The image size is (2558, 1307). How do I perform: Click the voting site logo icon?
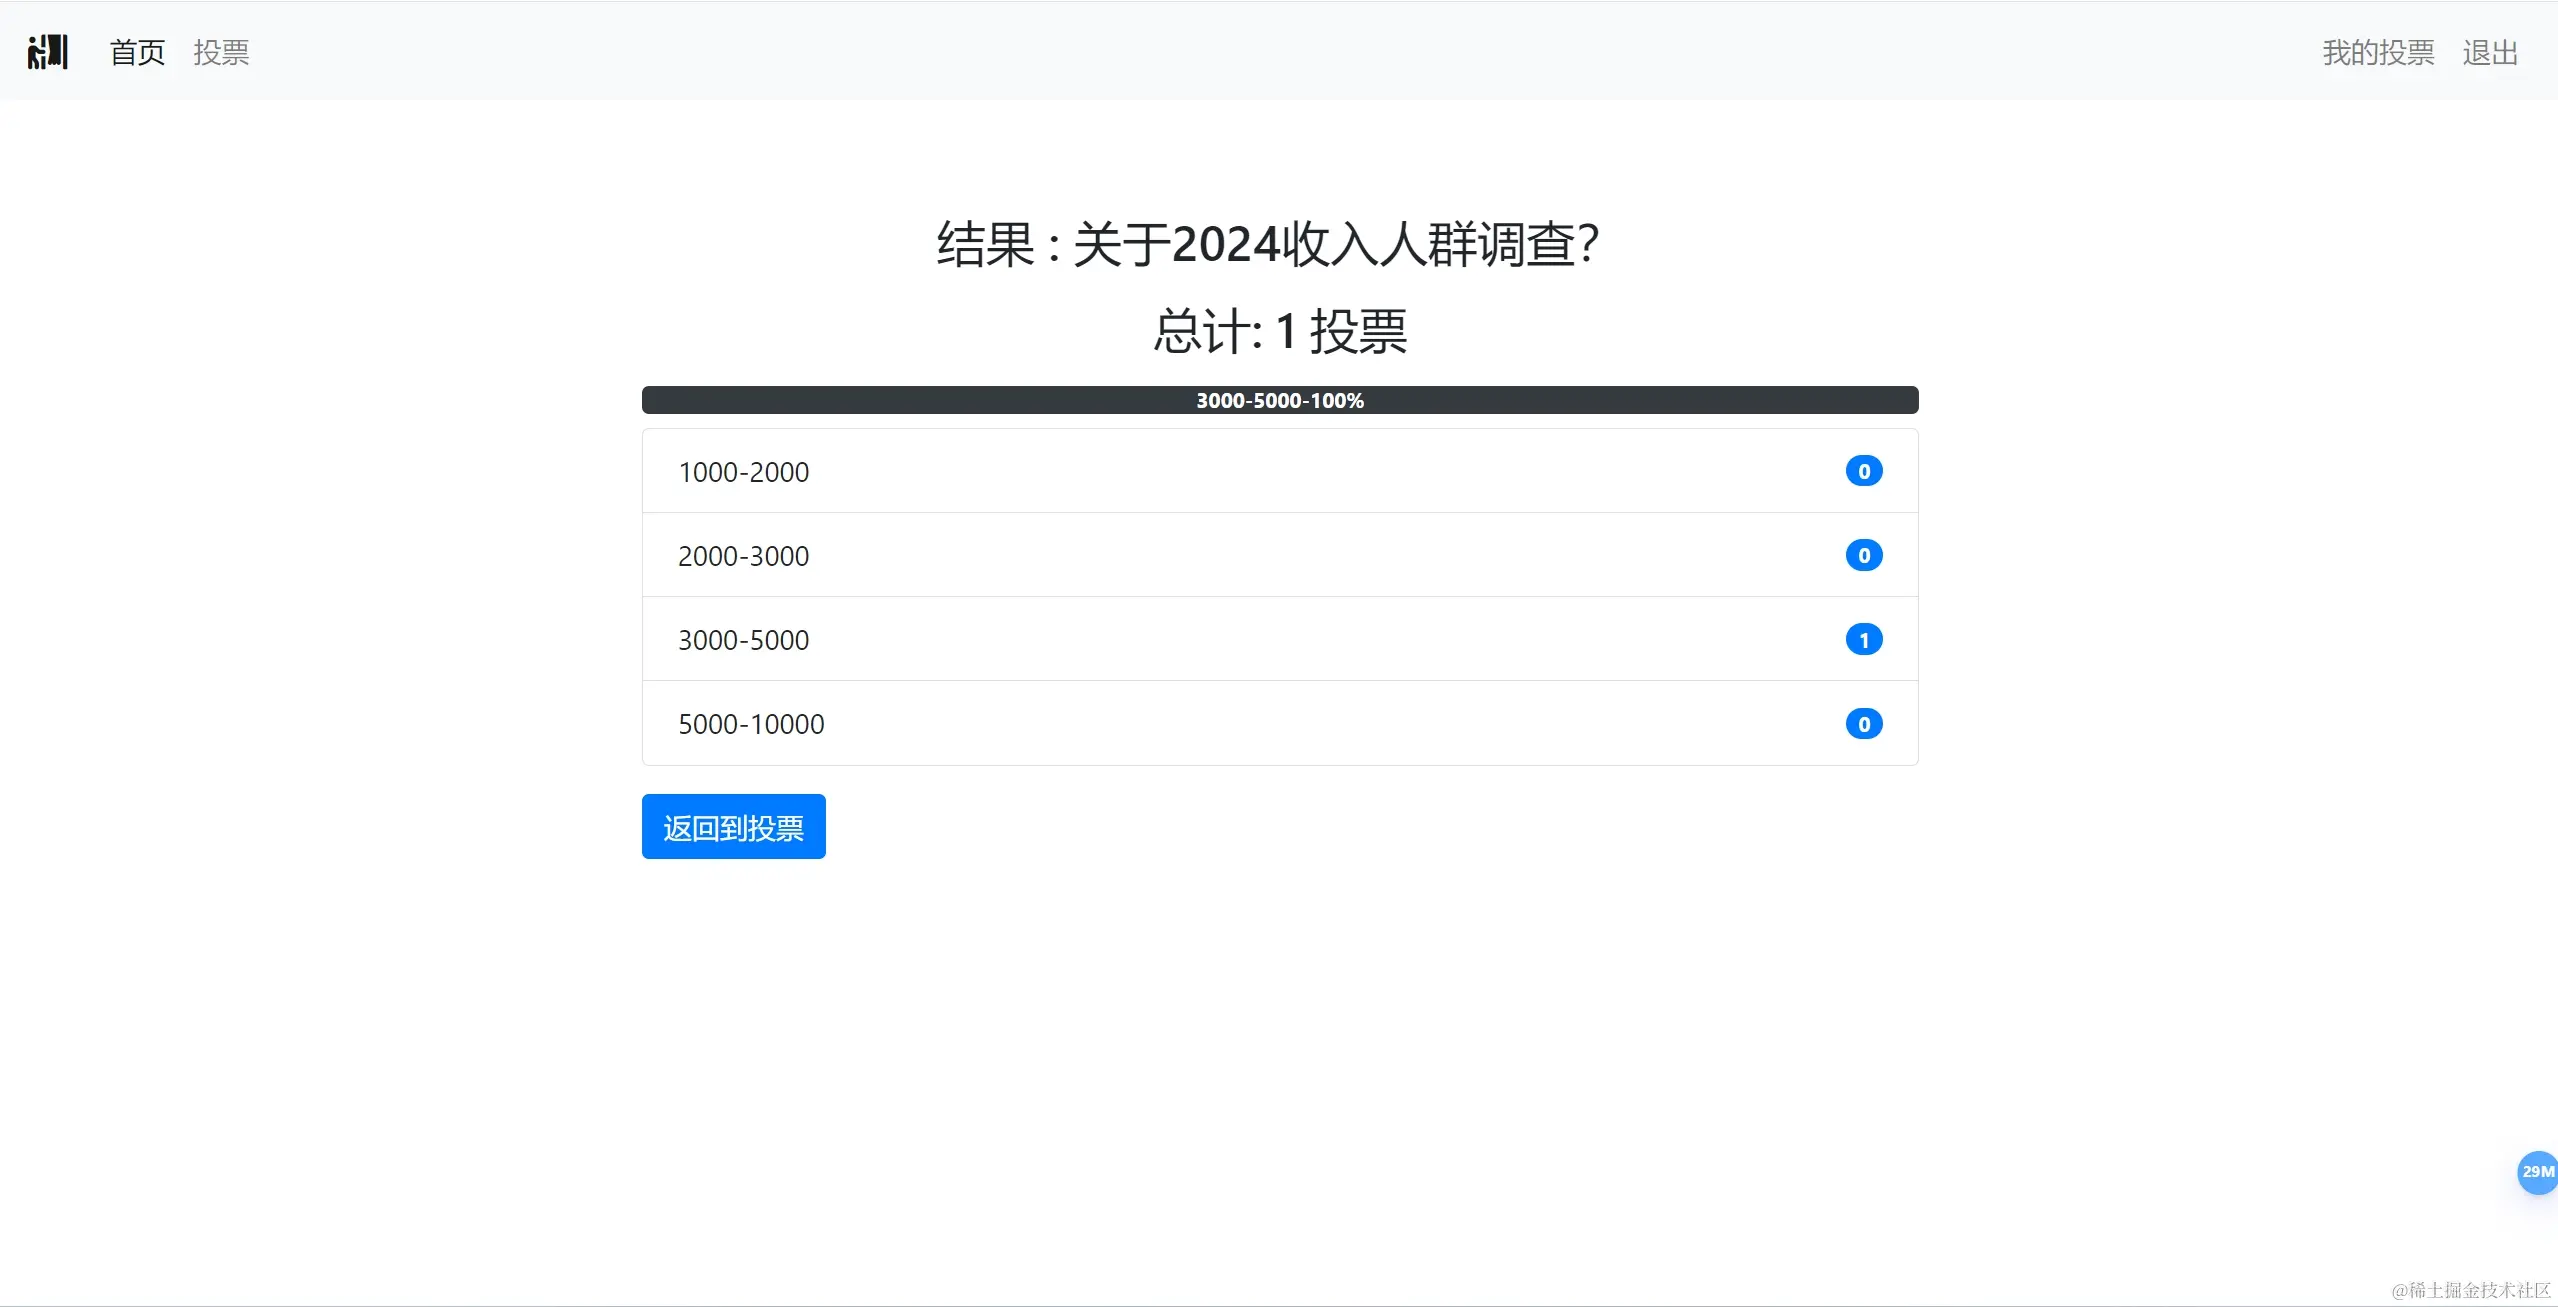click(47, 52)
